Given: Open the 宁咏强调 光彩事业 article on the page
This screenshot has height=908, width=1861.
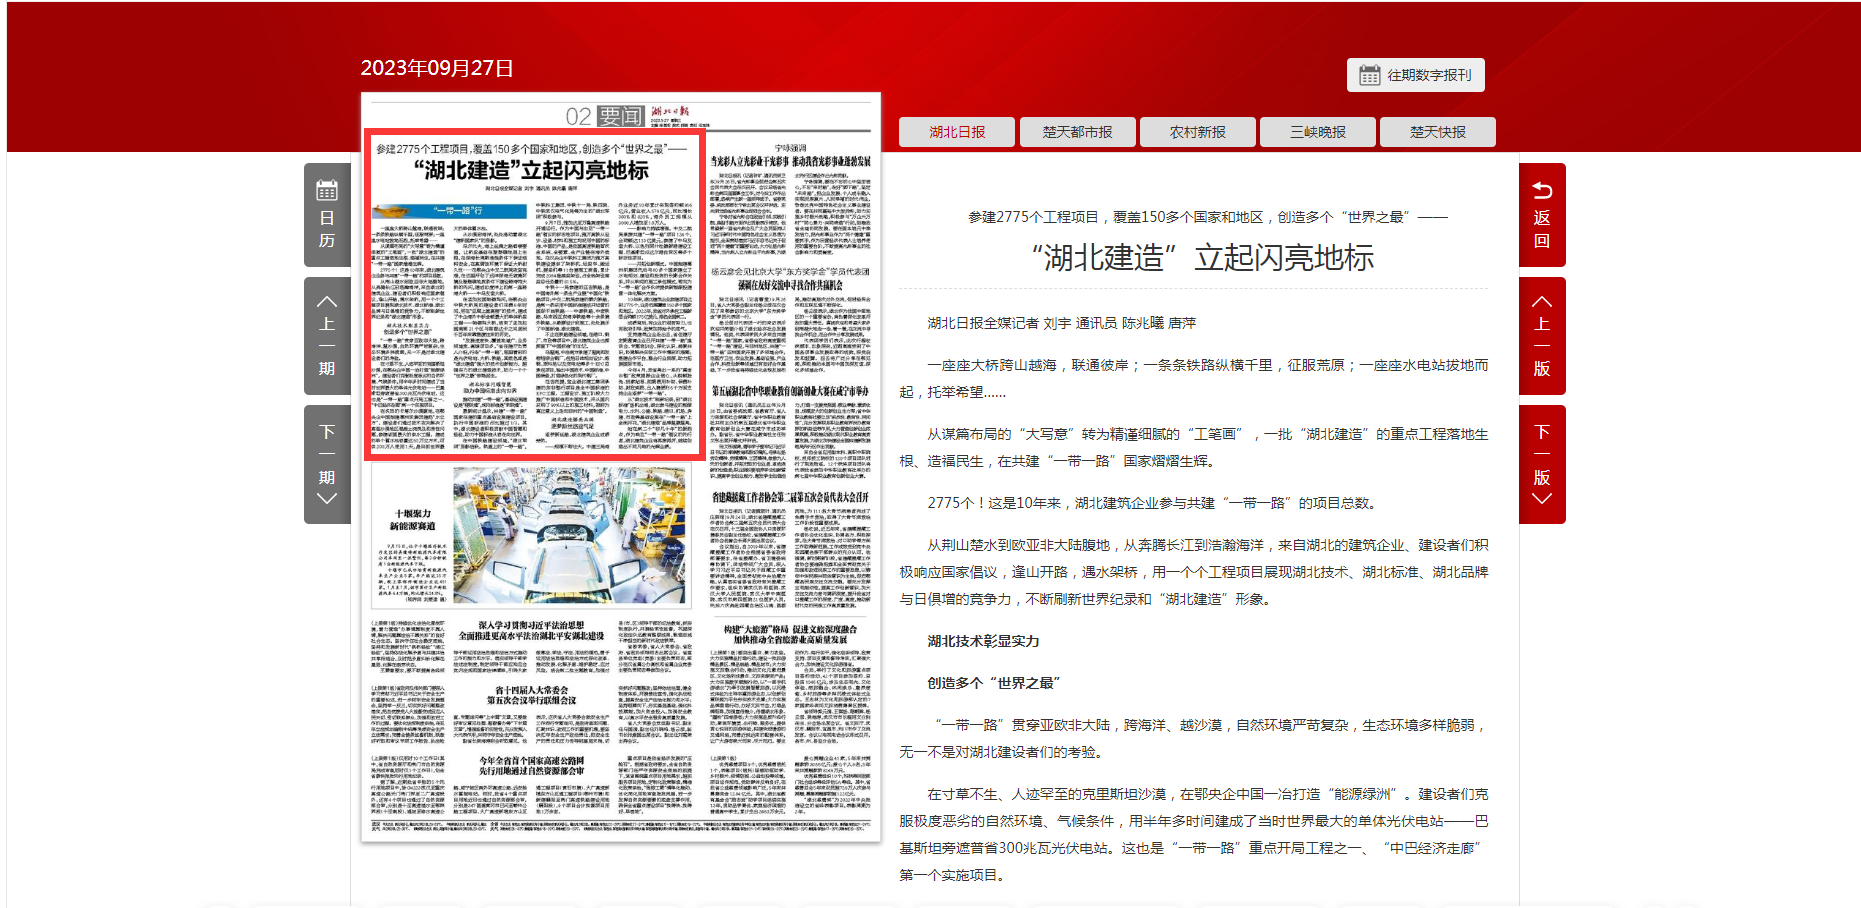Looking at the screenshot, I should (790, 198).
